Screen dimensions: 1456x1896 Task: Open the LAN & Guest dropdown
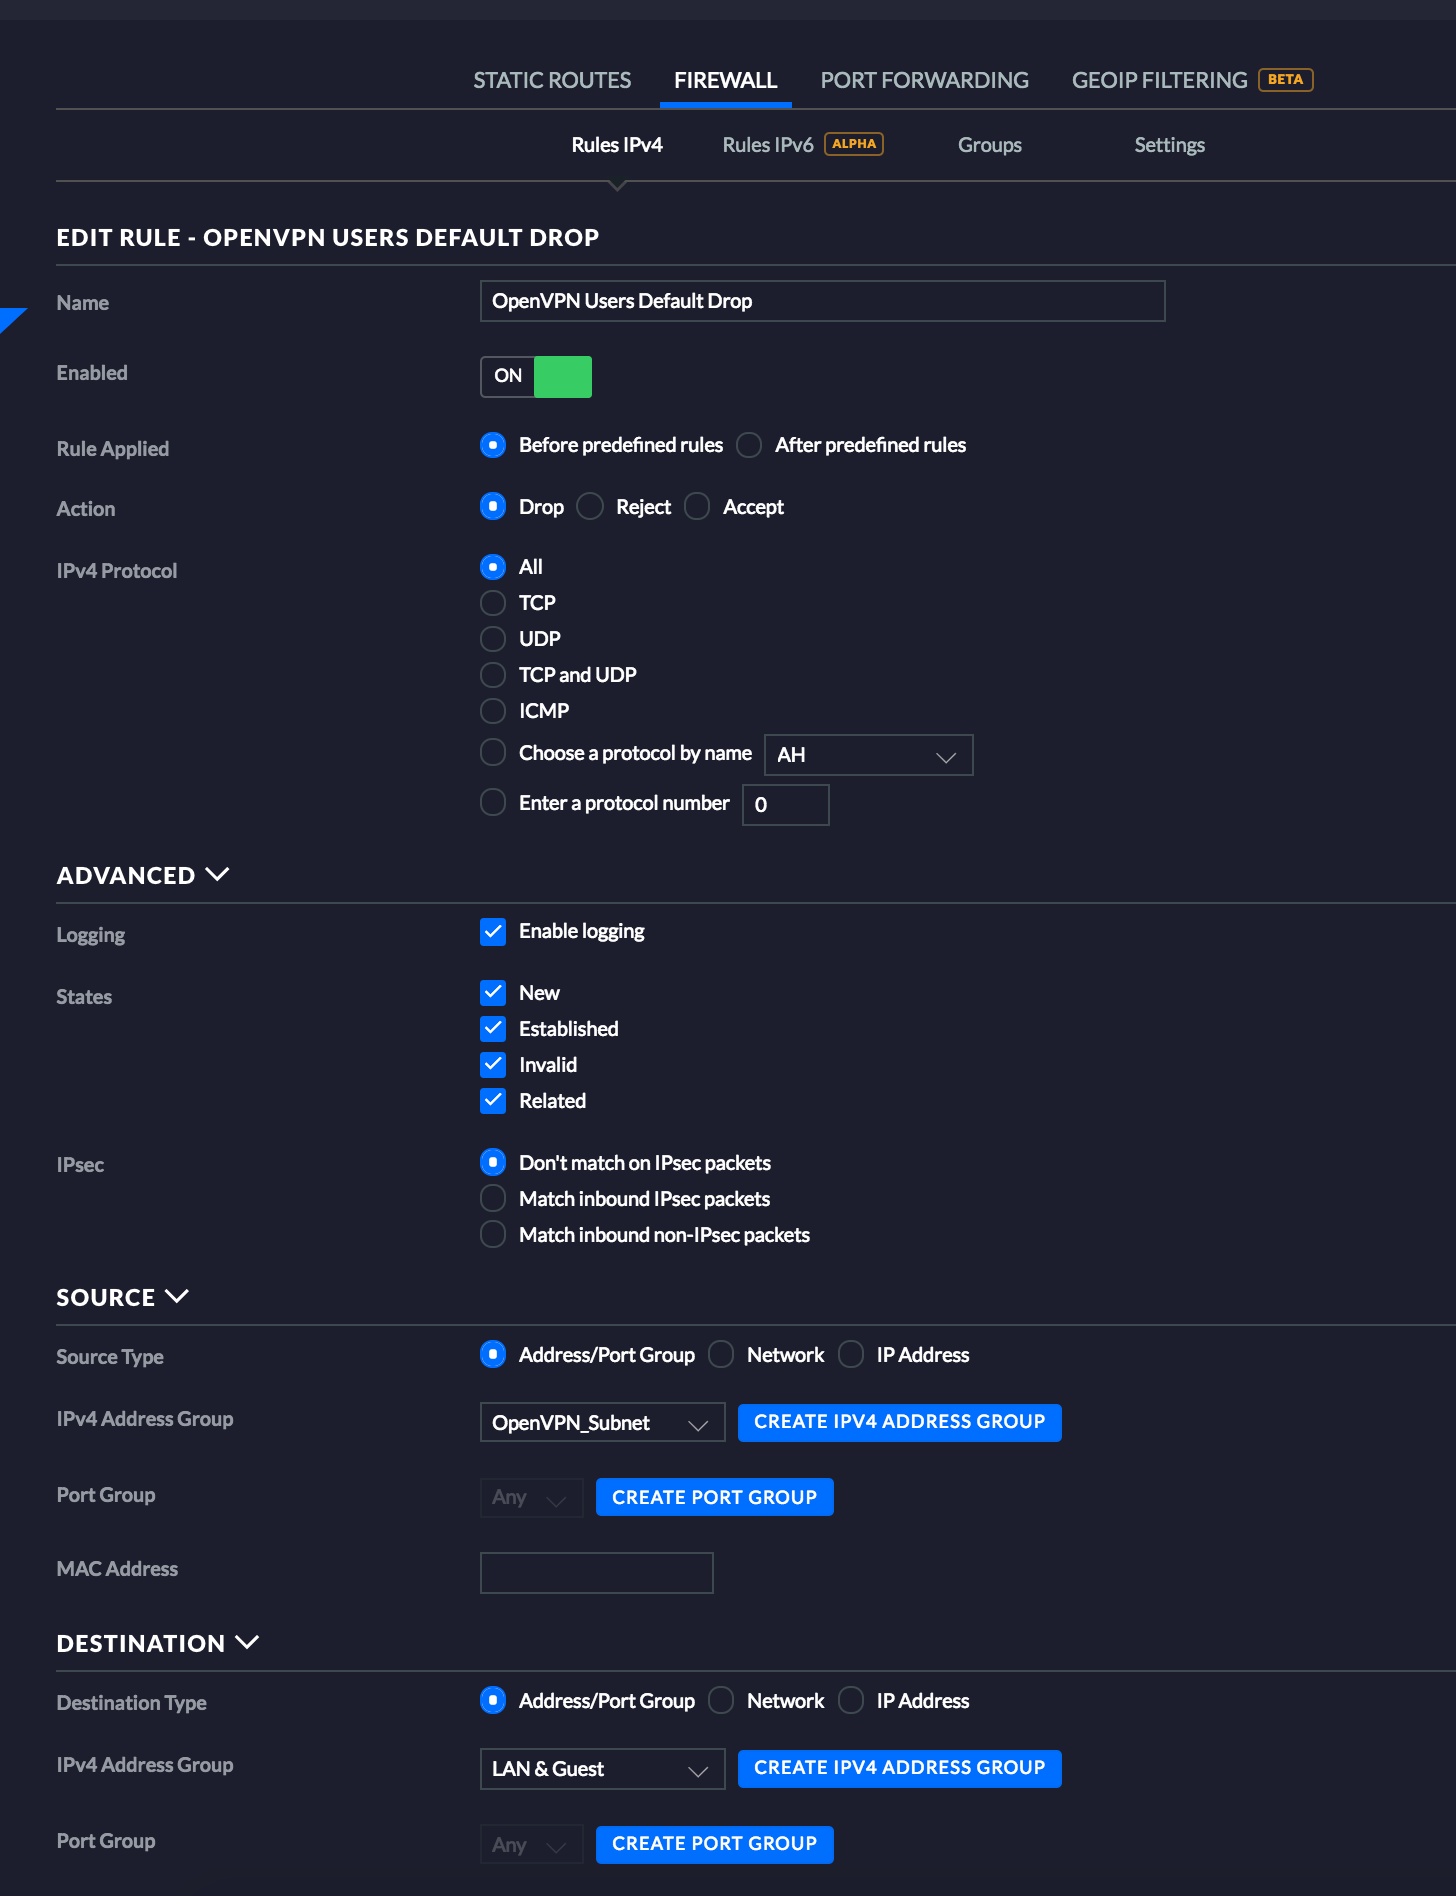(602, 1769)
